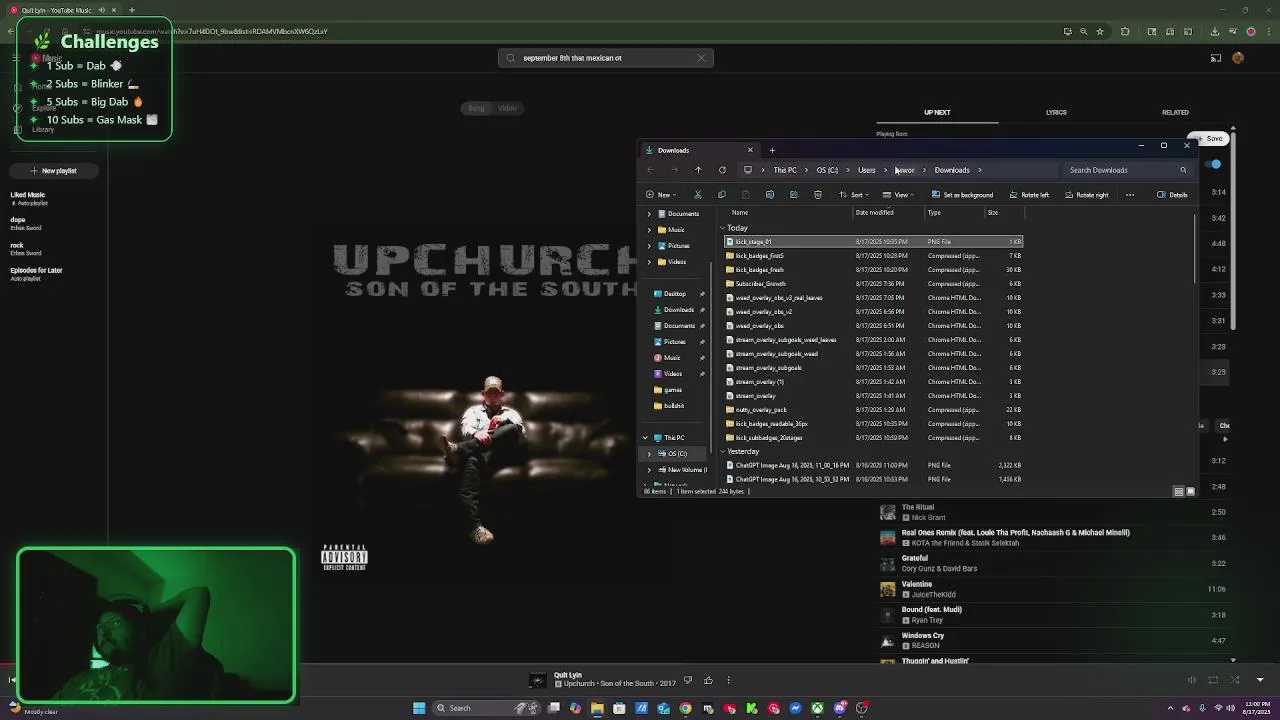Like the song Quit Lyin
This screenshot has height=720, width=1280.
pos(708,680)
